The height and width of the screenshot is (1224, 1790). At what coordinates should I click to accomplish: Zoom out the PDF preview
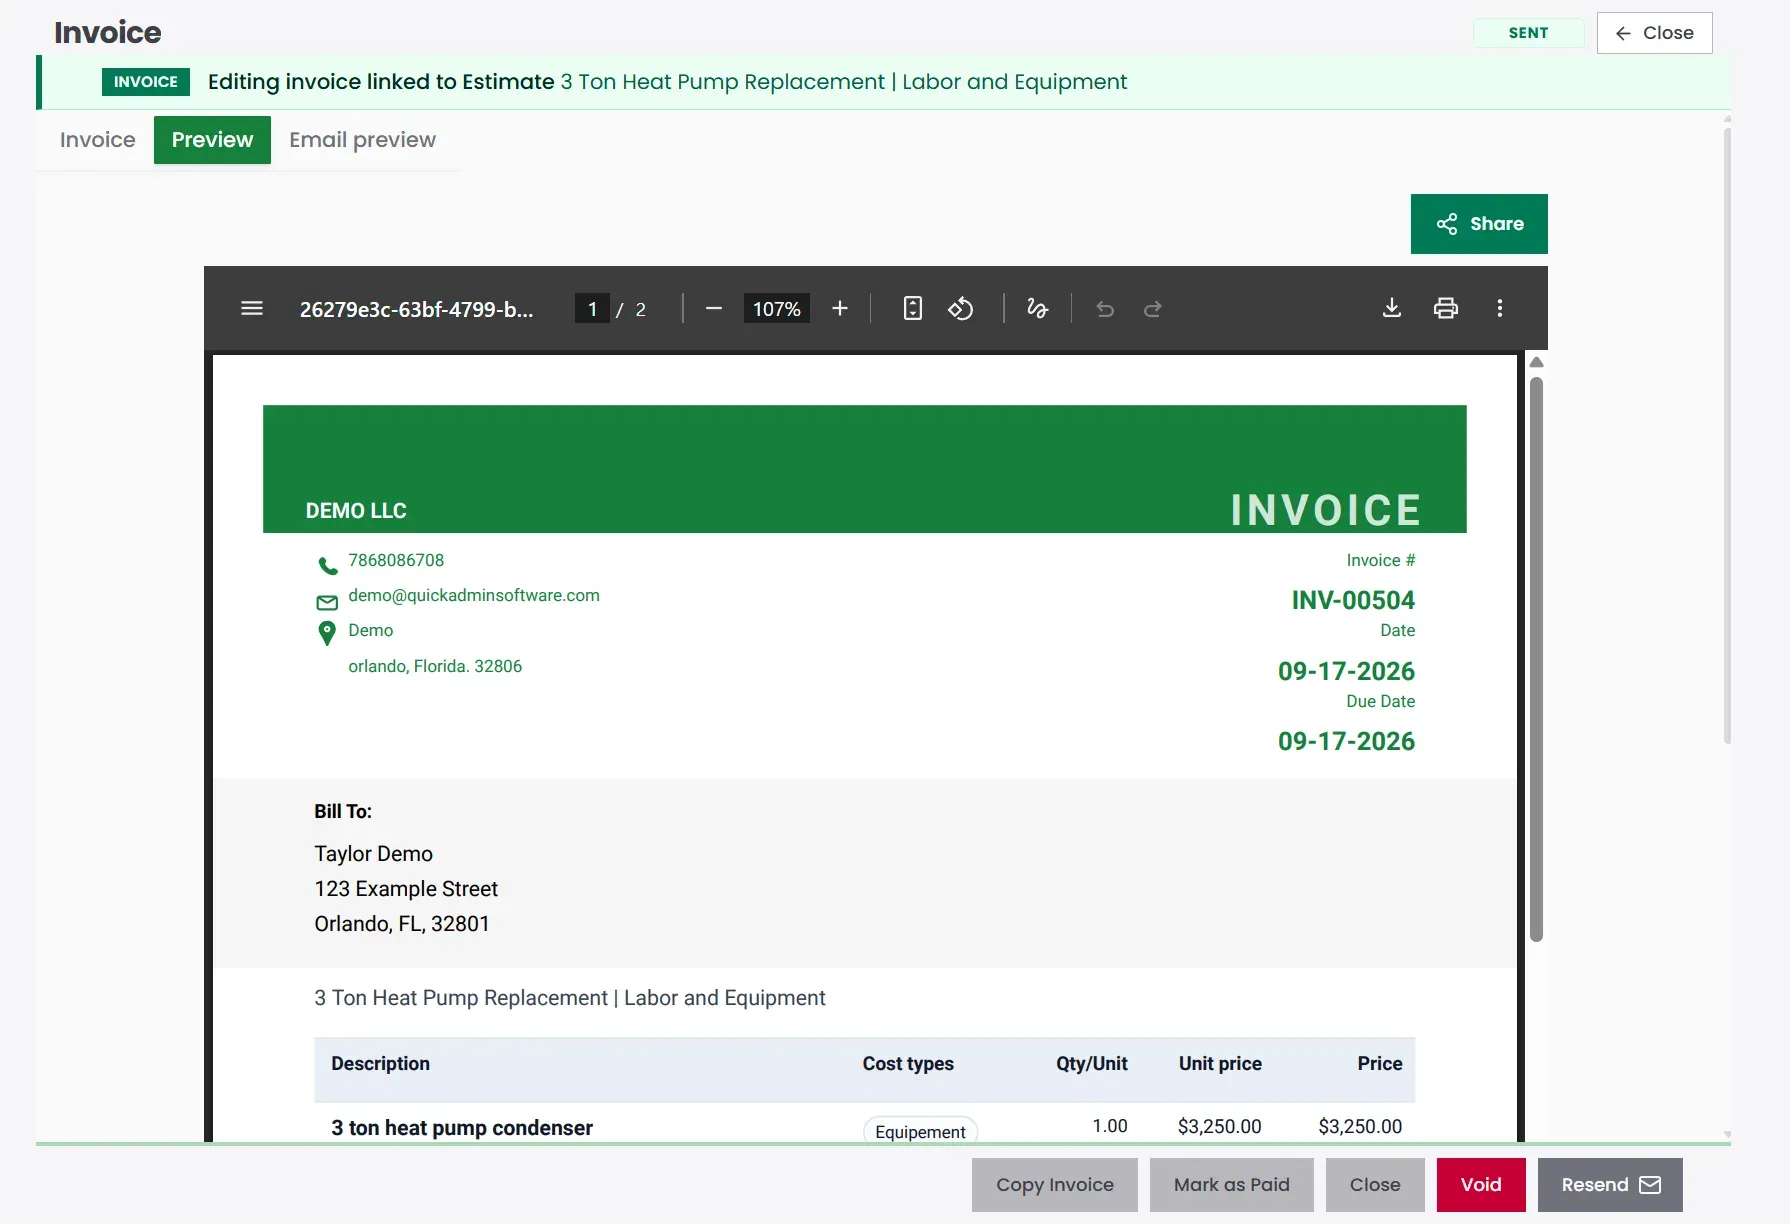[714, 309]
